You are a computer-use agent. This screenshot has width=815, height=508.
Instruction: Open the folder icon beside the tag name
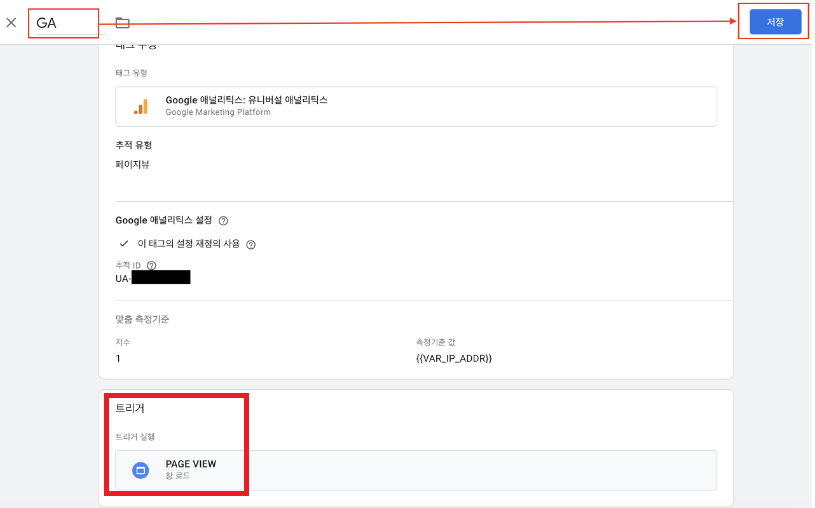click(x=123, y=22)
